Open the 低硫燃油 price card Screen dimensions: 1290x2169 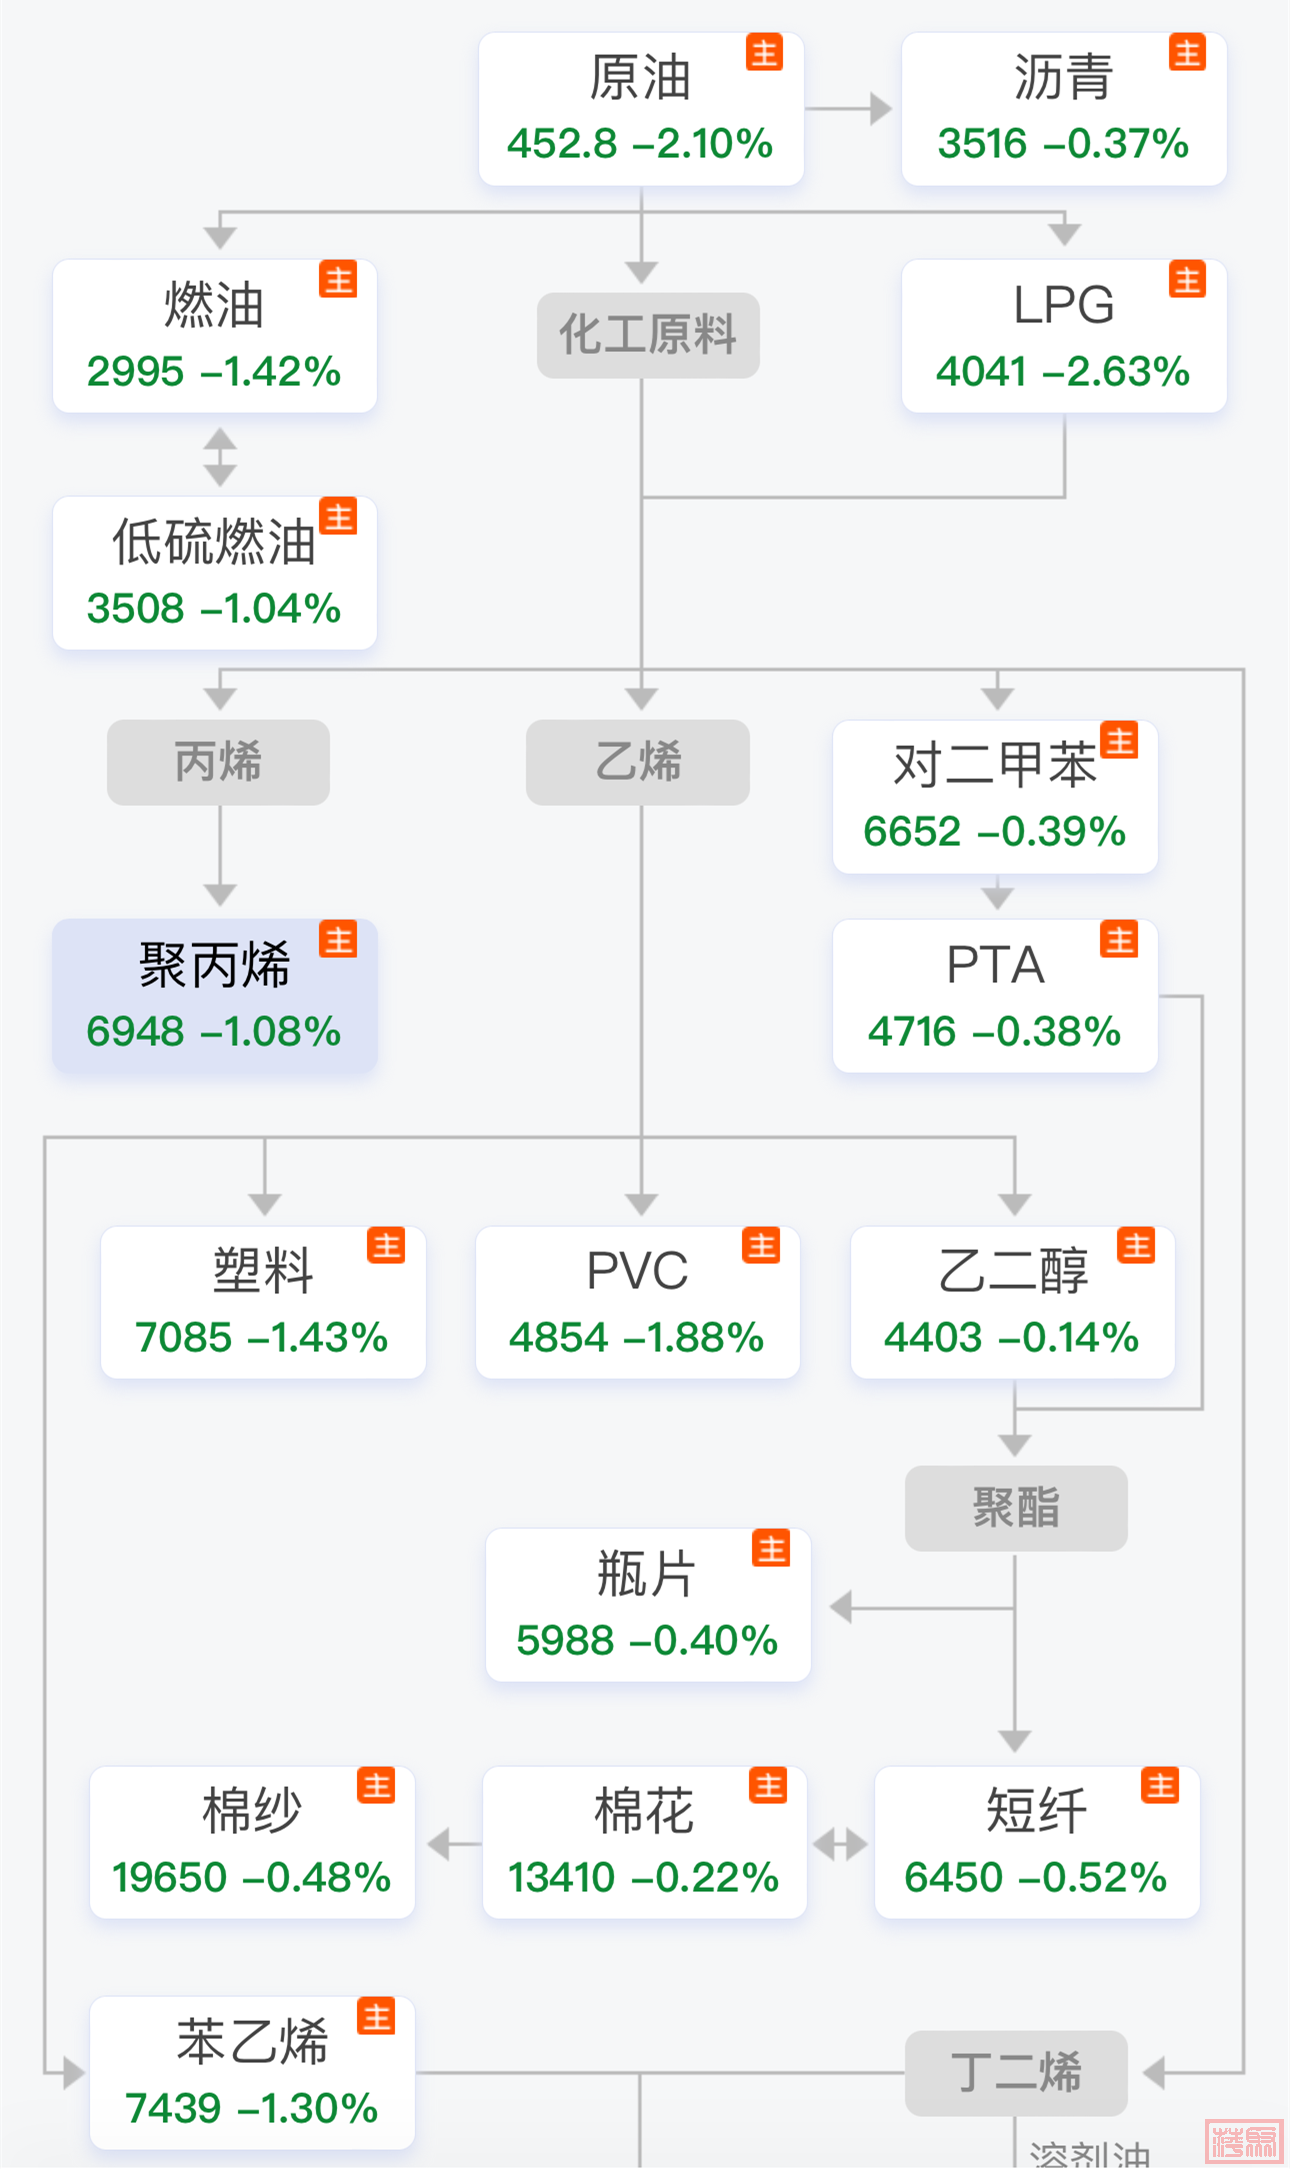click(215, 573)
